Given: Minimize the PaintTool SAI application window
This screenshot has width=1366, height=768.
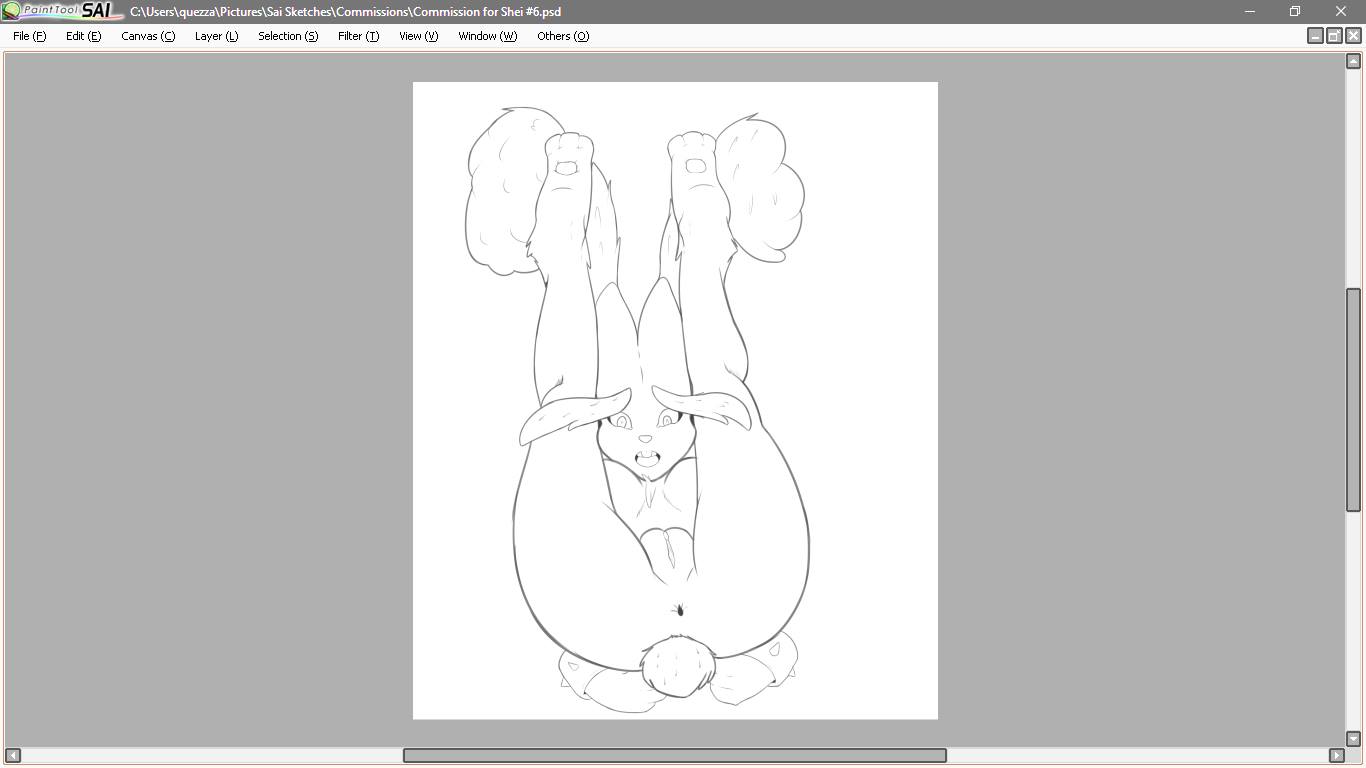Looking at the screenshot, I should coord(1249,11).
